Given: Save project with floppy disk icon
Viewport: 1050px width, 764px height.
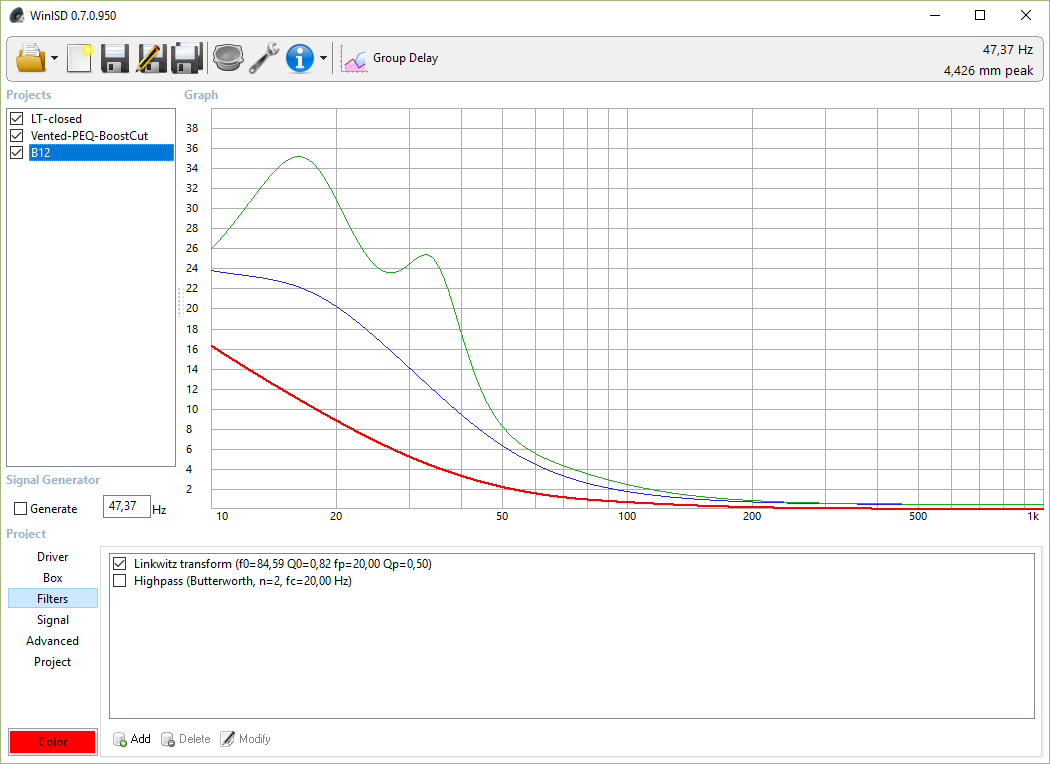Looking at the screenshot, I should click(115, 58).
